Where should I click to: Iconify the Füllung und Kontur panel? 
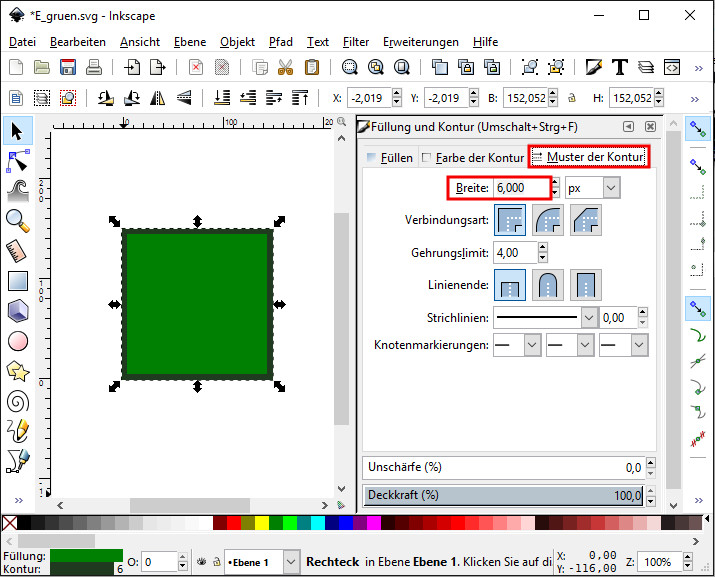pos(628,126)
